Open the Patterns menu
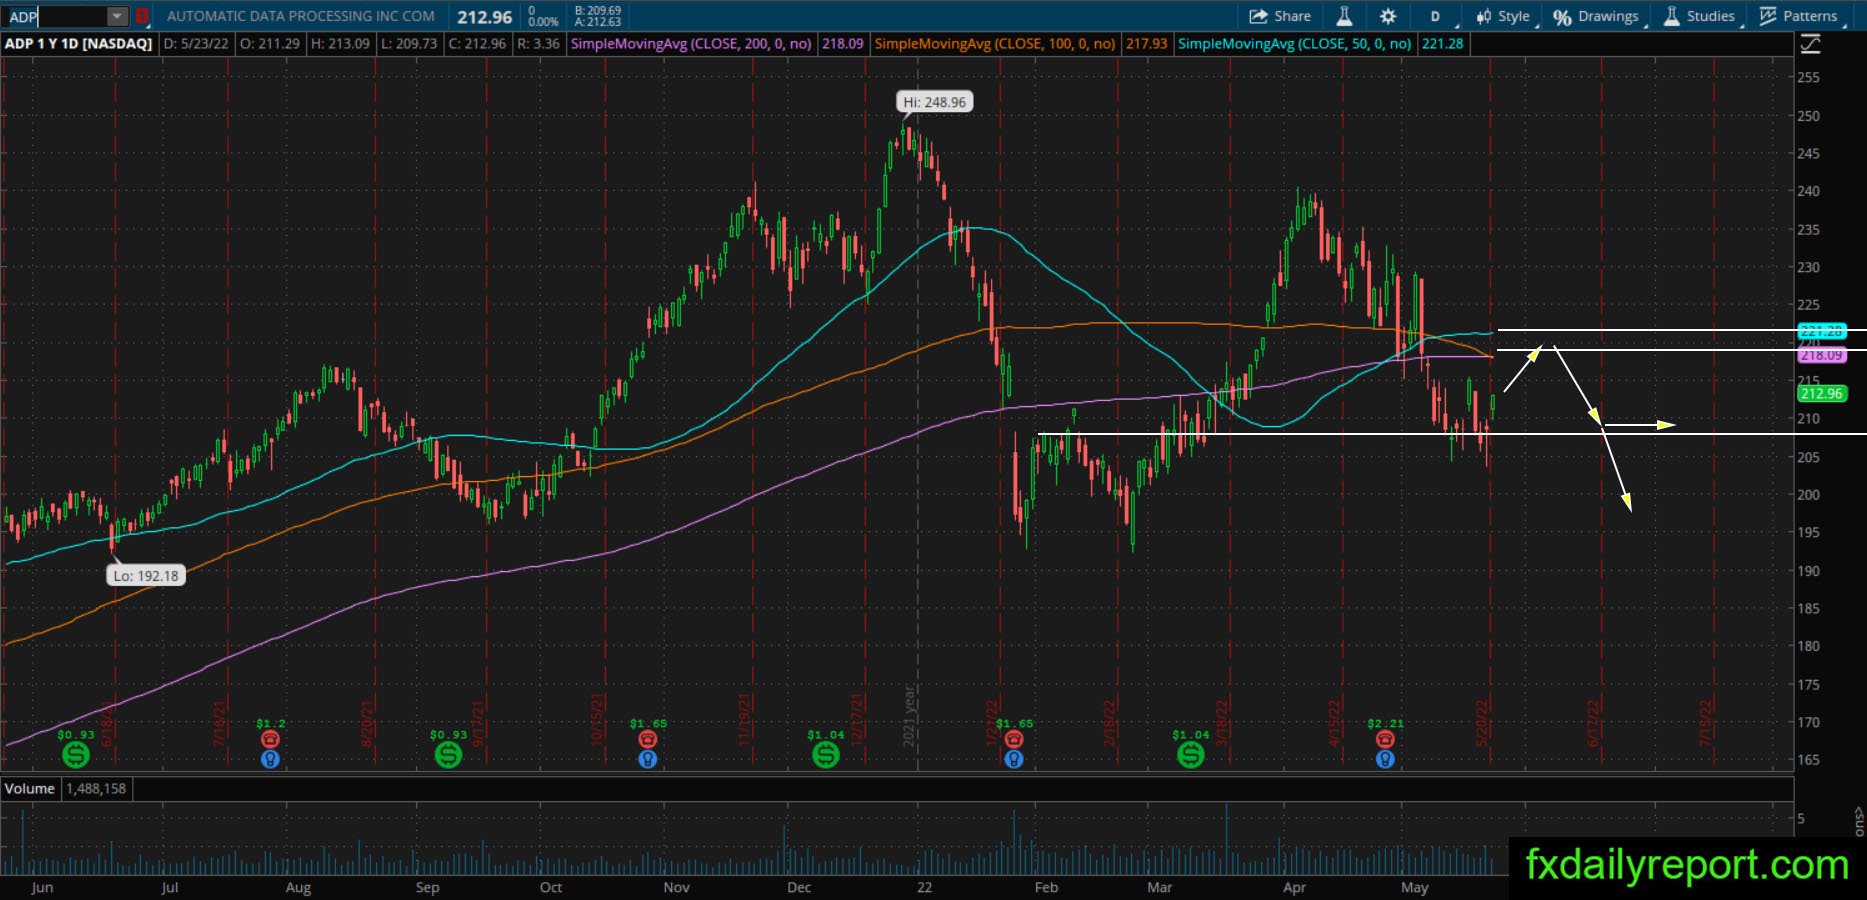 (1799, 16)
